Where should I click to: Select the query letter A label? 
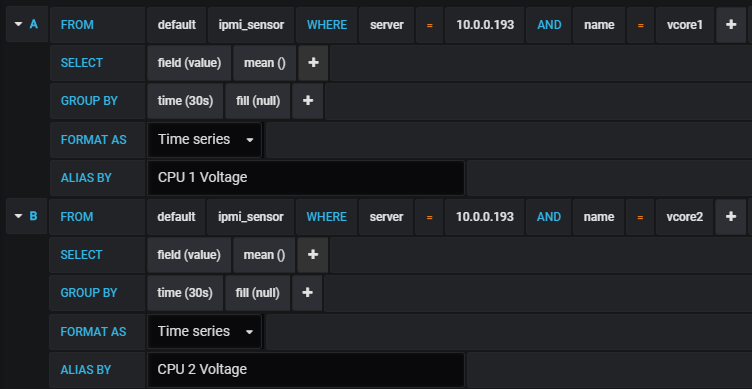click(x=34, y=24)
